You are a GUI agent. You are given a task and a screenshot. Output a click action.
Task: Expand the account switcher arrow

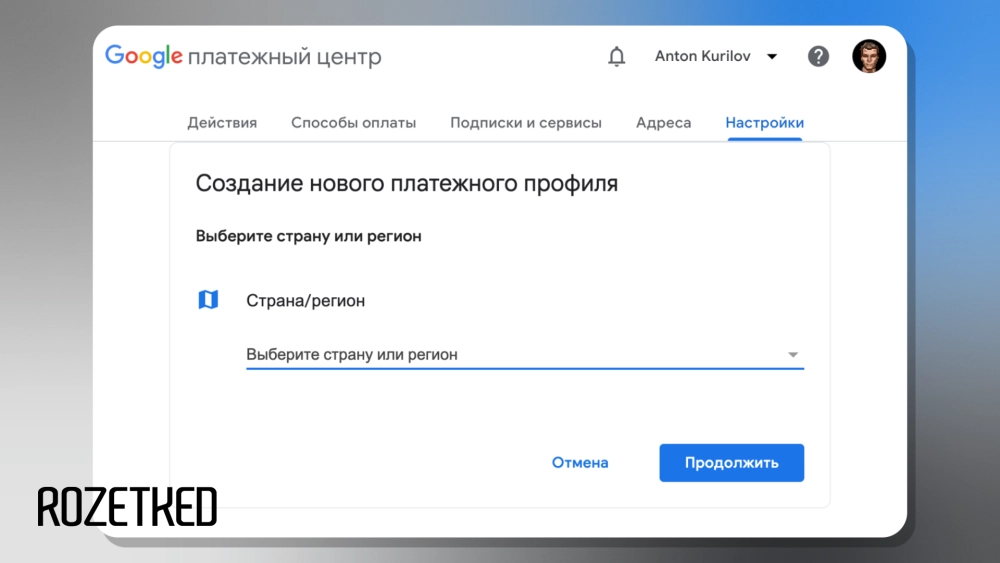pyautogui.click(x=772, y=57)
